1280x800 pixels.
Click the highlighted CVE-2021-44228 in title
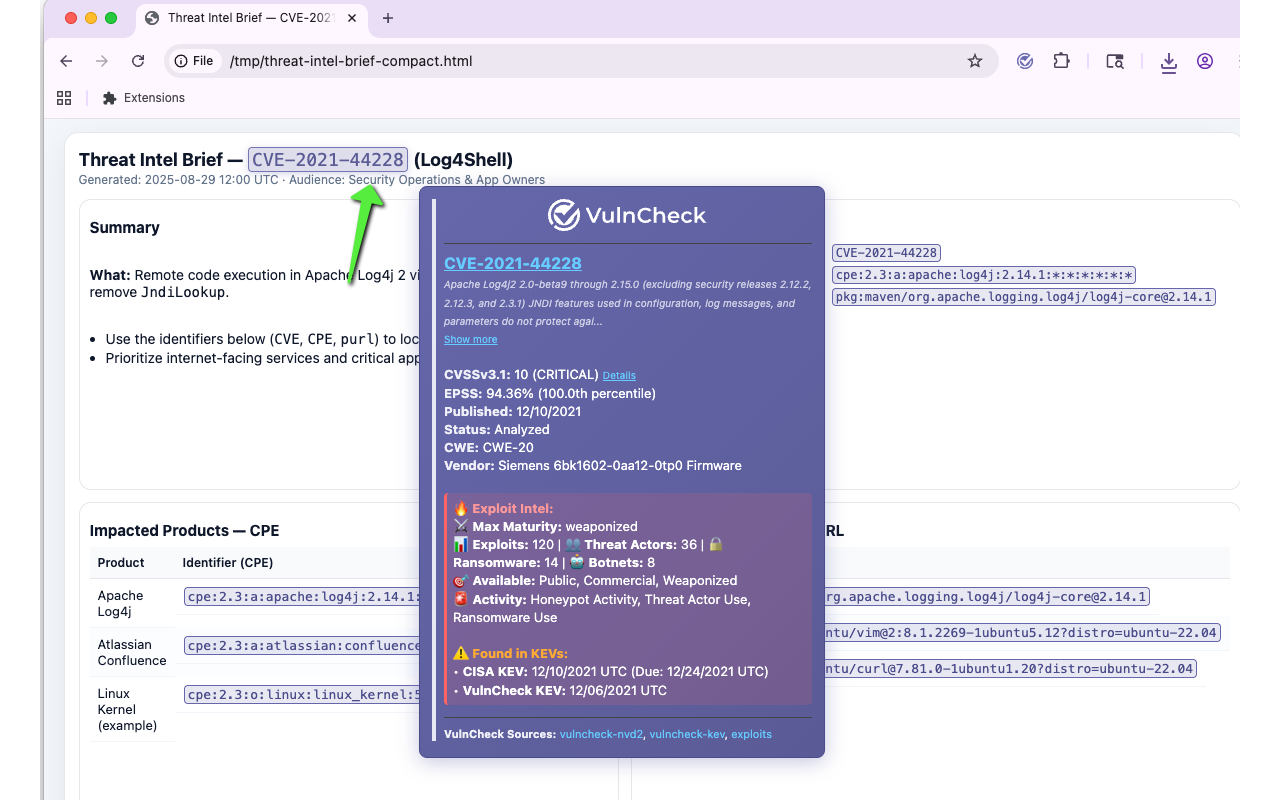click(x=328, y=159)
